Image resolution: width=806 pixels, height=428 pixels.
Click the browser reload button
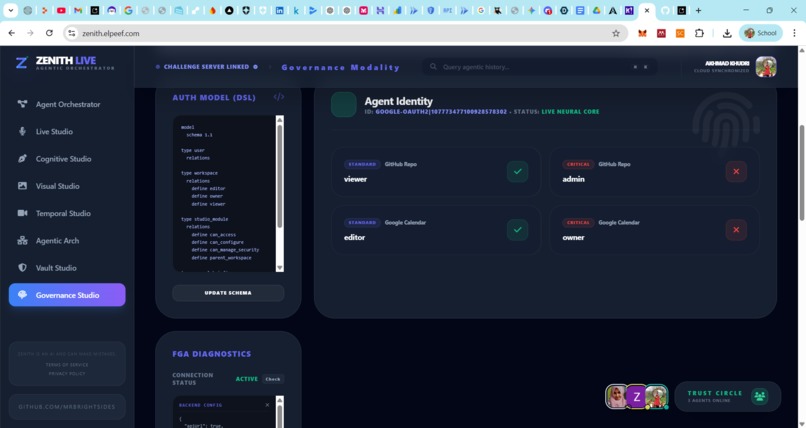pyautogui.click(x=49, y=33)
